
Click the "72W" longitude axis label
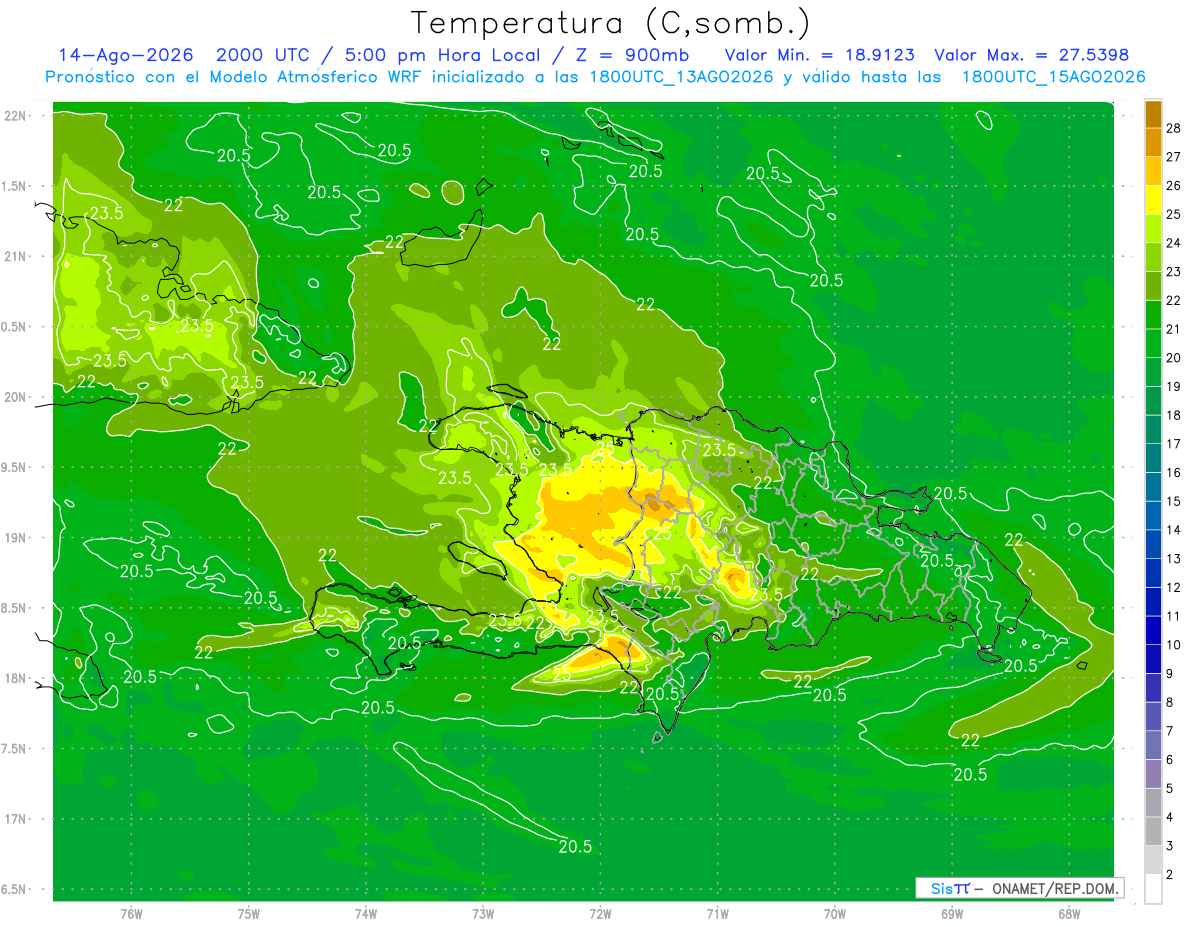(x=600, y=913)
